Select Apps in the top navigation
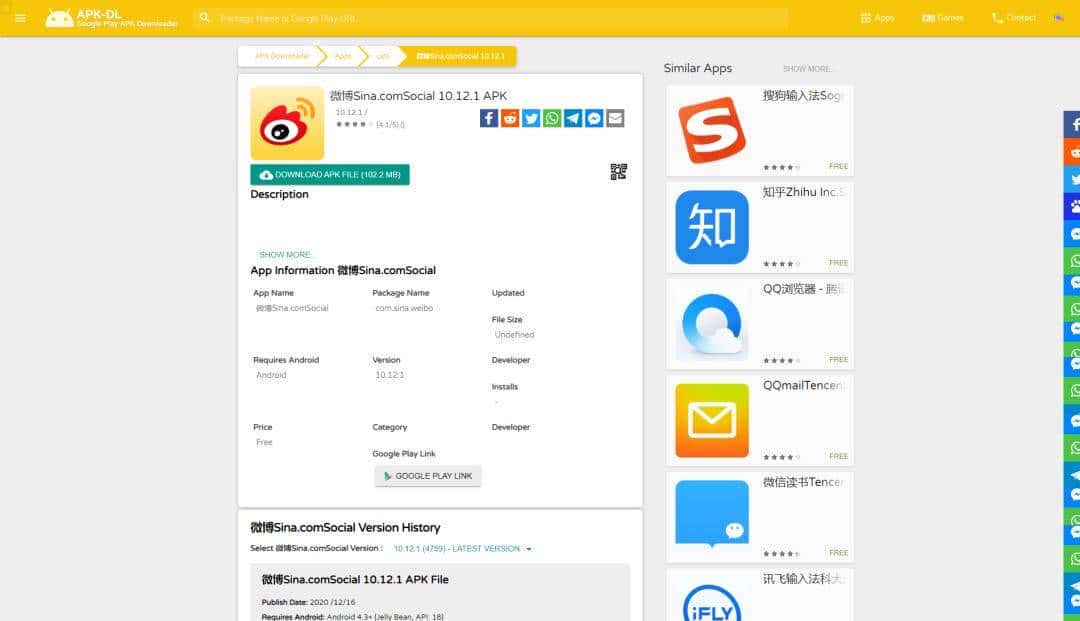Viewport: 1080px width, 621px height. click(876, 17)
